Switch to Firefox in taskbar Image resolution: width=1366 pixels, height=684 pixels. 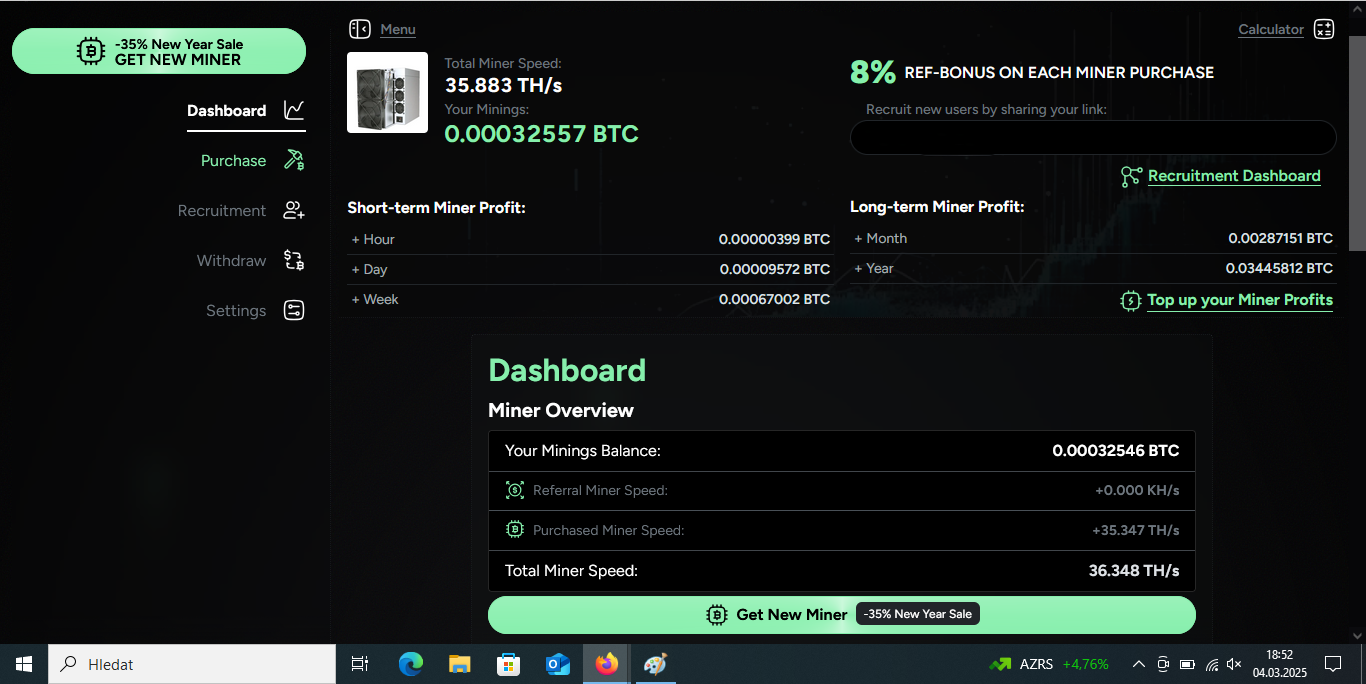tap(606, 664)
